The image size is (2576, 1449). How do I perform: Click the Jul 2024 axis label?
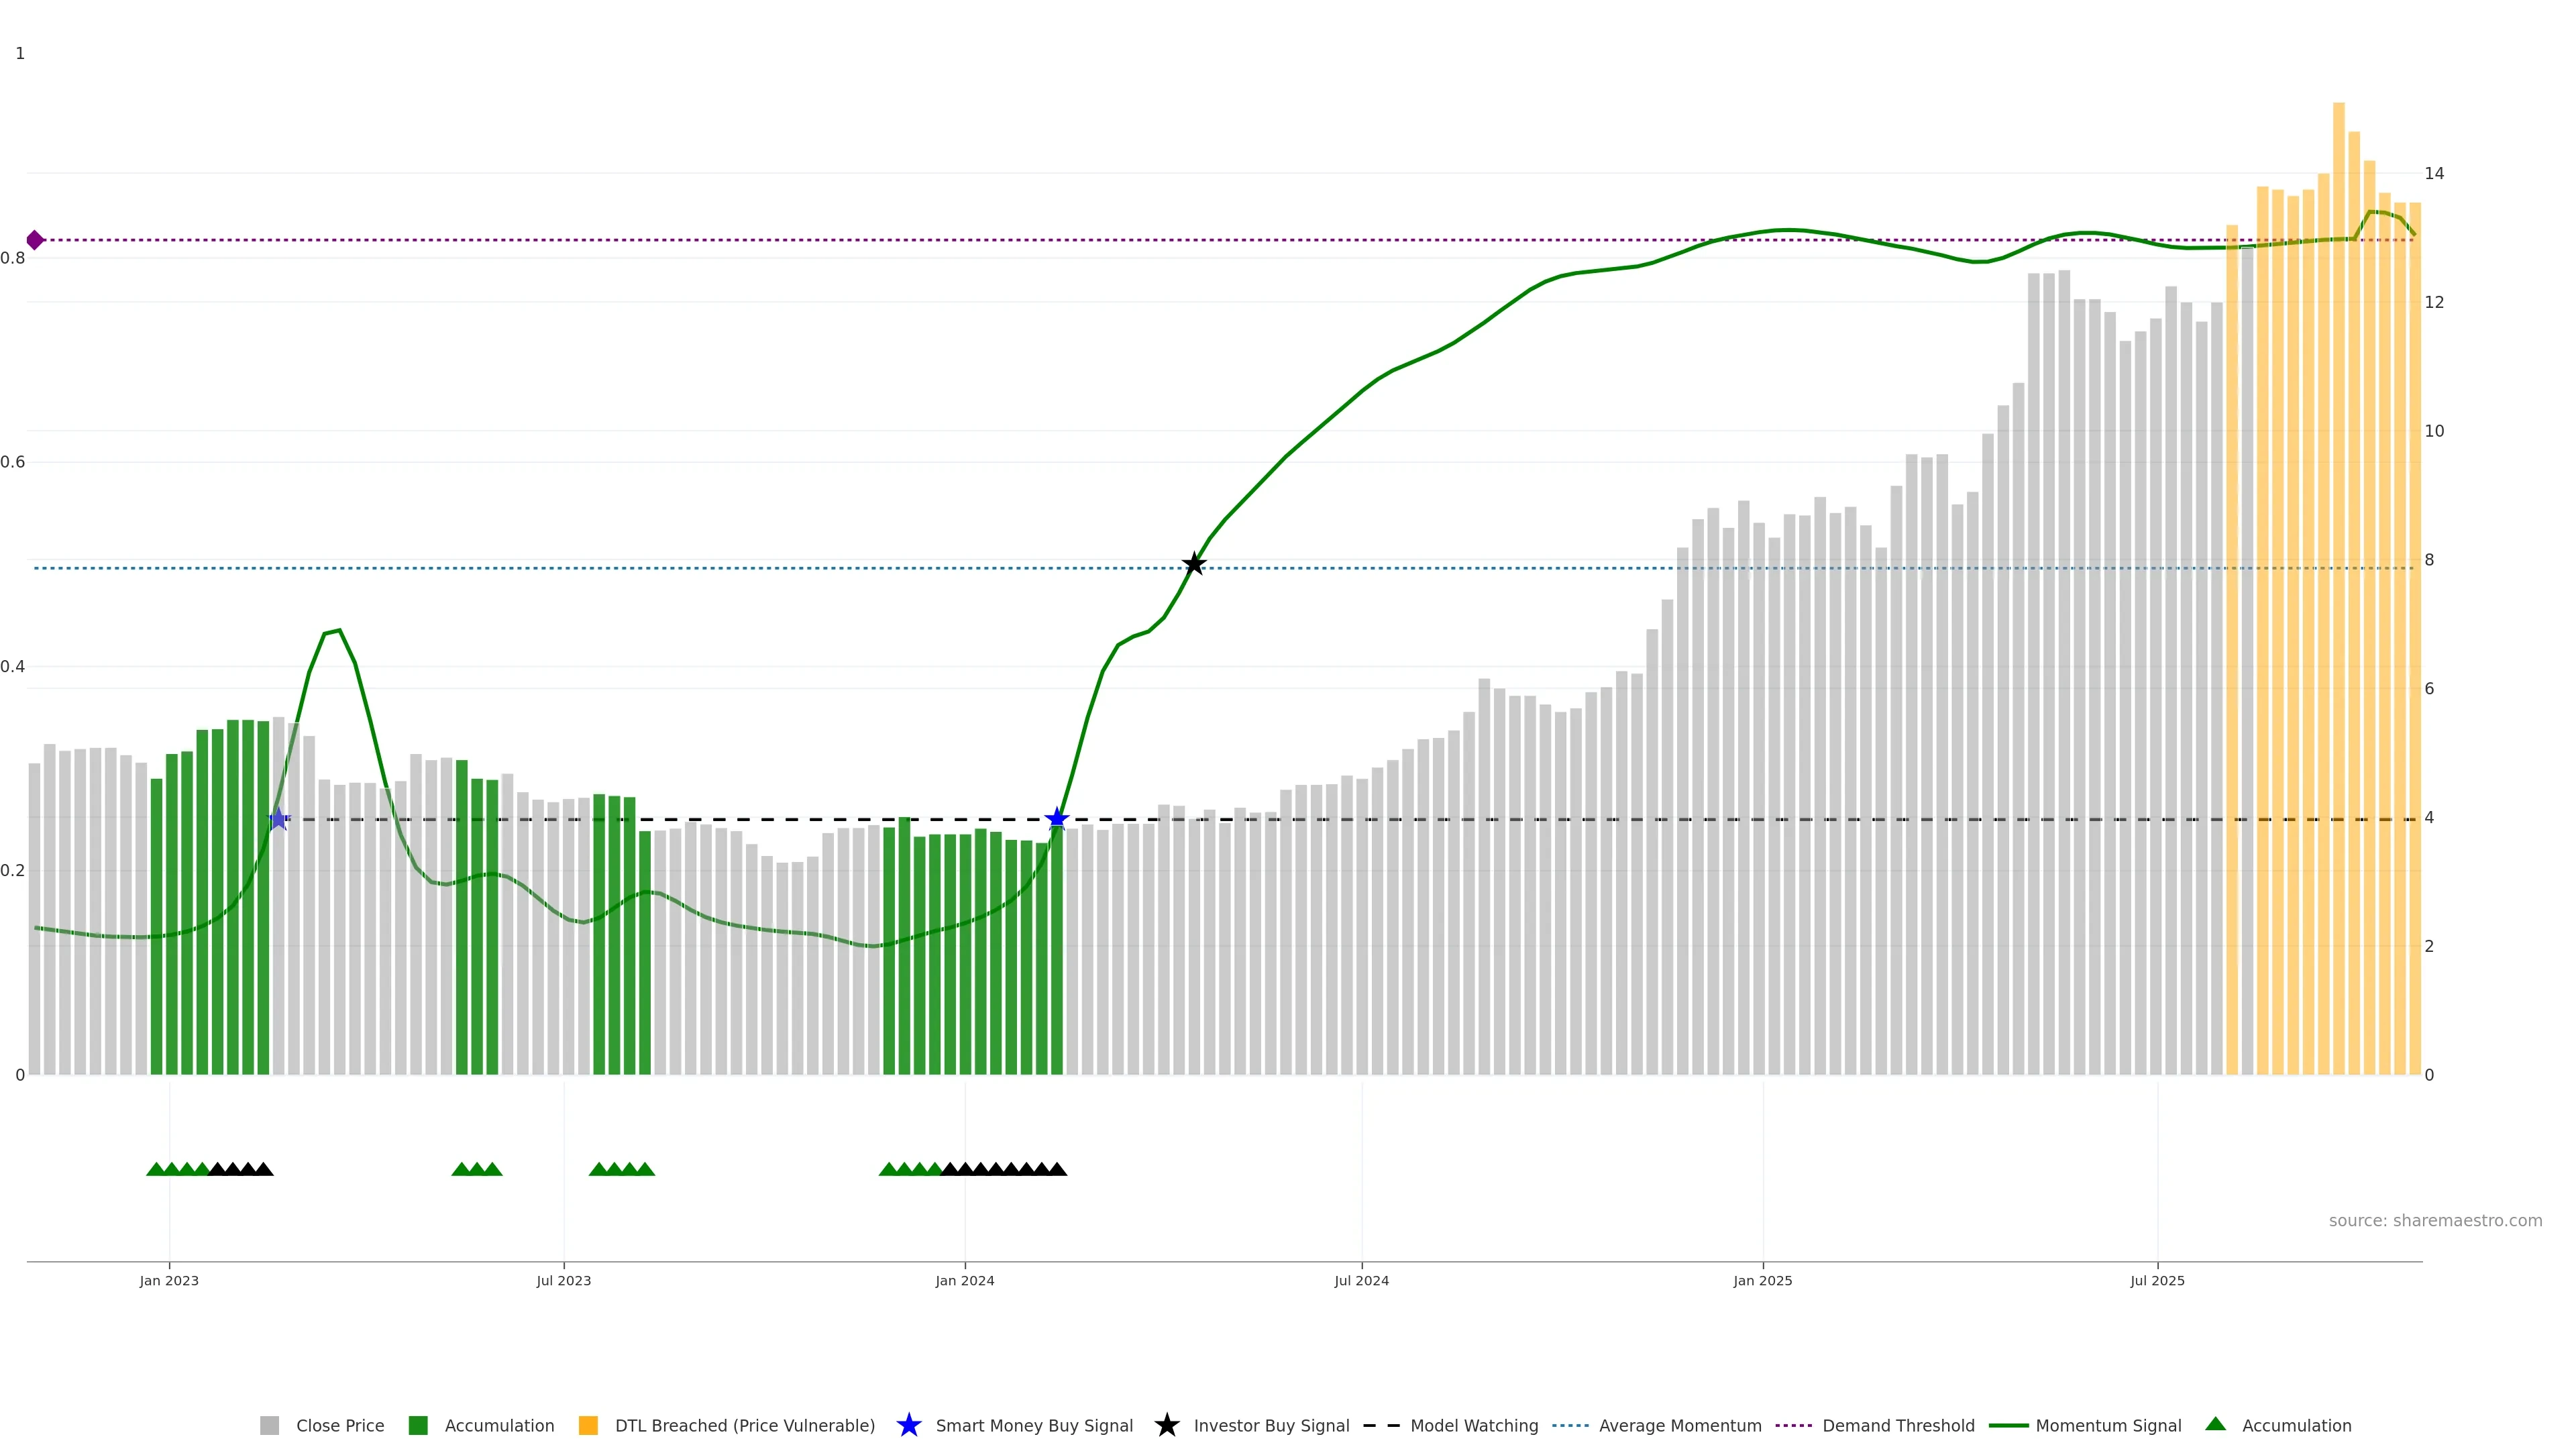[x=1361, y=1280]
